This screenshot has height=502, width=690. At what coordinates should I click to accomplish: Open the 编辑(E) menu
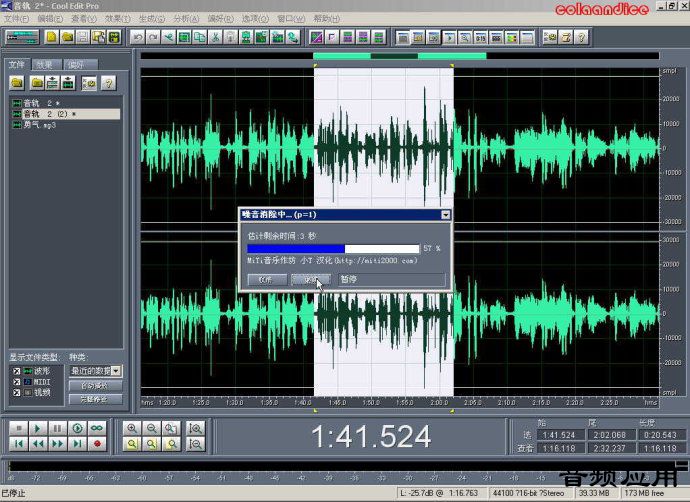tap(50, 18)
